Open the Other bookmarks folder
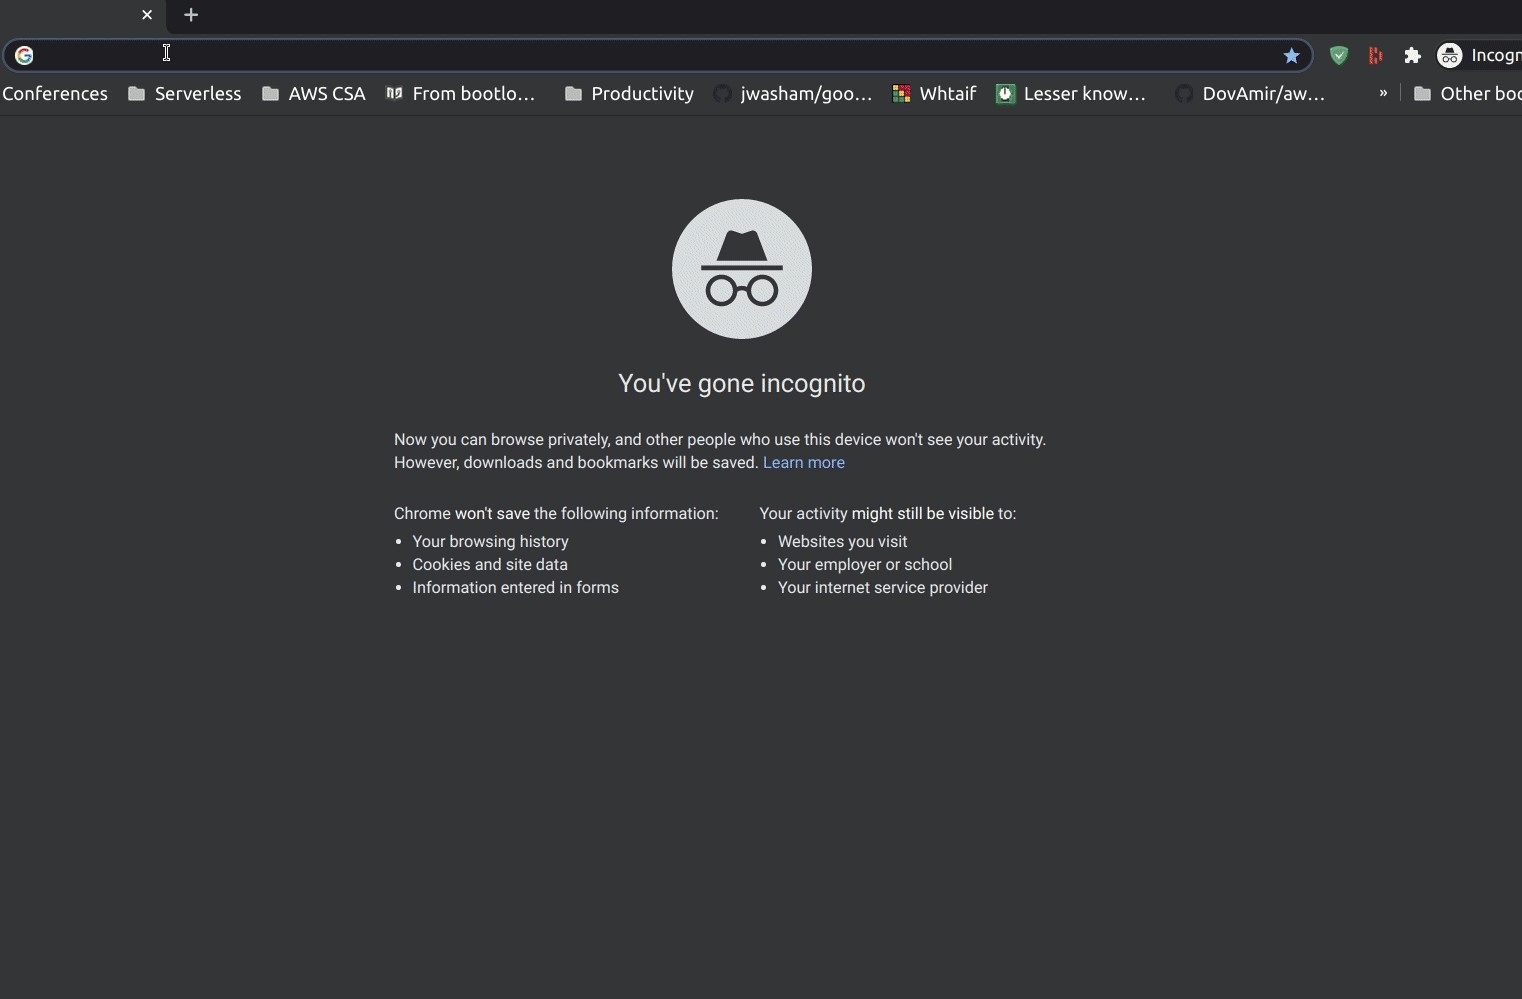The image size is (1522, 999). click(x=1467, y=94)
